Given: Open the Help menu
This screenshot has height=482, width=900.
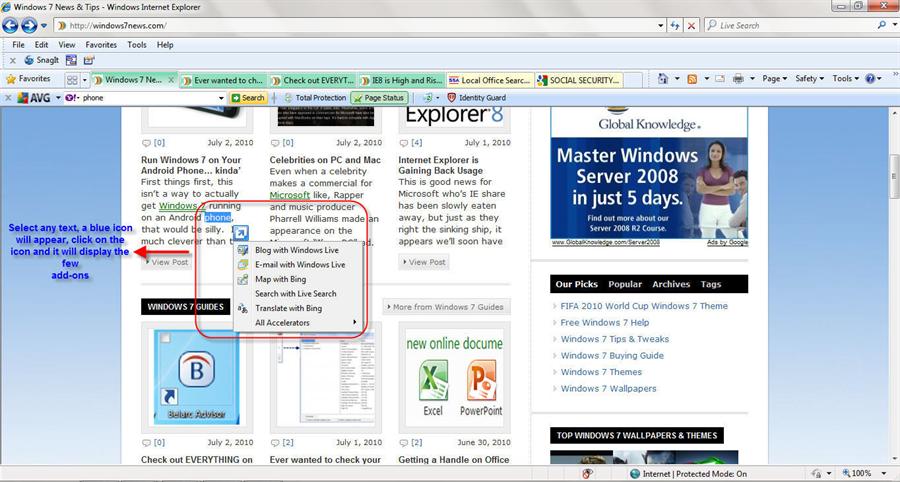Looking at the screenshot, I should click(165, 45).
